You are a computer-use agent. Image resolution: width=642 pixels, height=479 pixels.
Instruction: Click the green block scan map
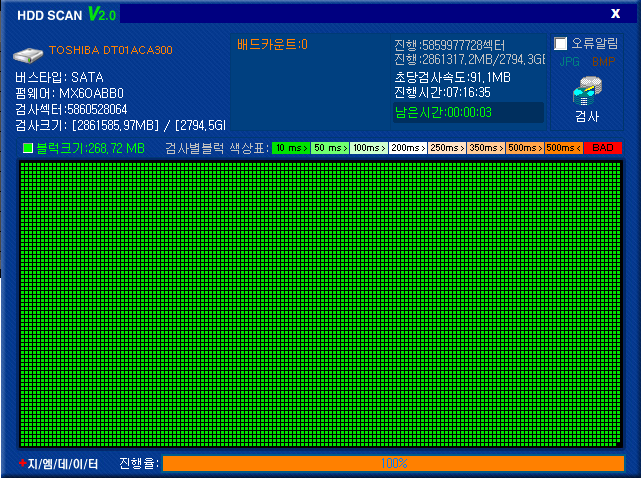(x=321, y=304)
